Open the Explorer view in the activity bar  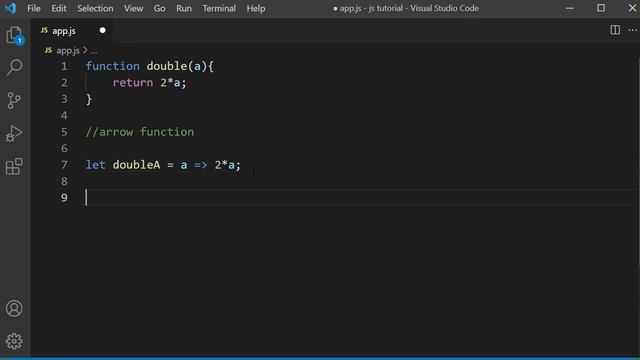click(x=14, y=35)
